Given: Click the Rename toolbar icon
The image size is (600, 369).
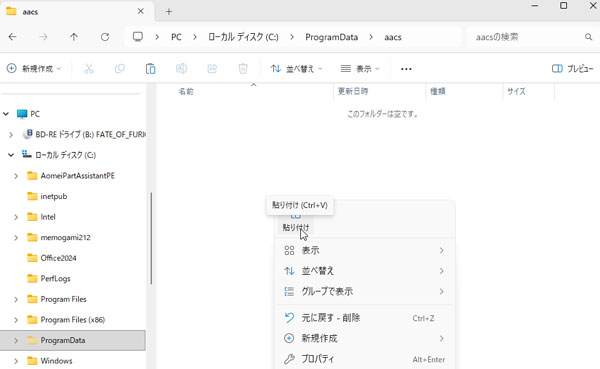Looking at the screenshot, I should 181,69.
